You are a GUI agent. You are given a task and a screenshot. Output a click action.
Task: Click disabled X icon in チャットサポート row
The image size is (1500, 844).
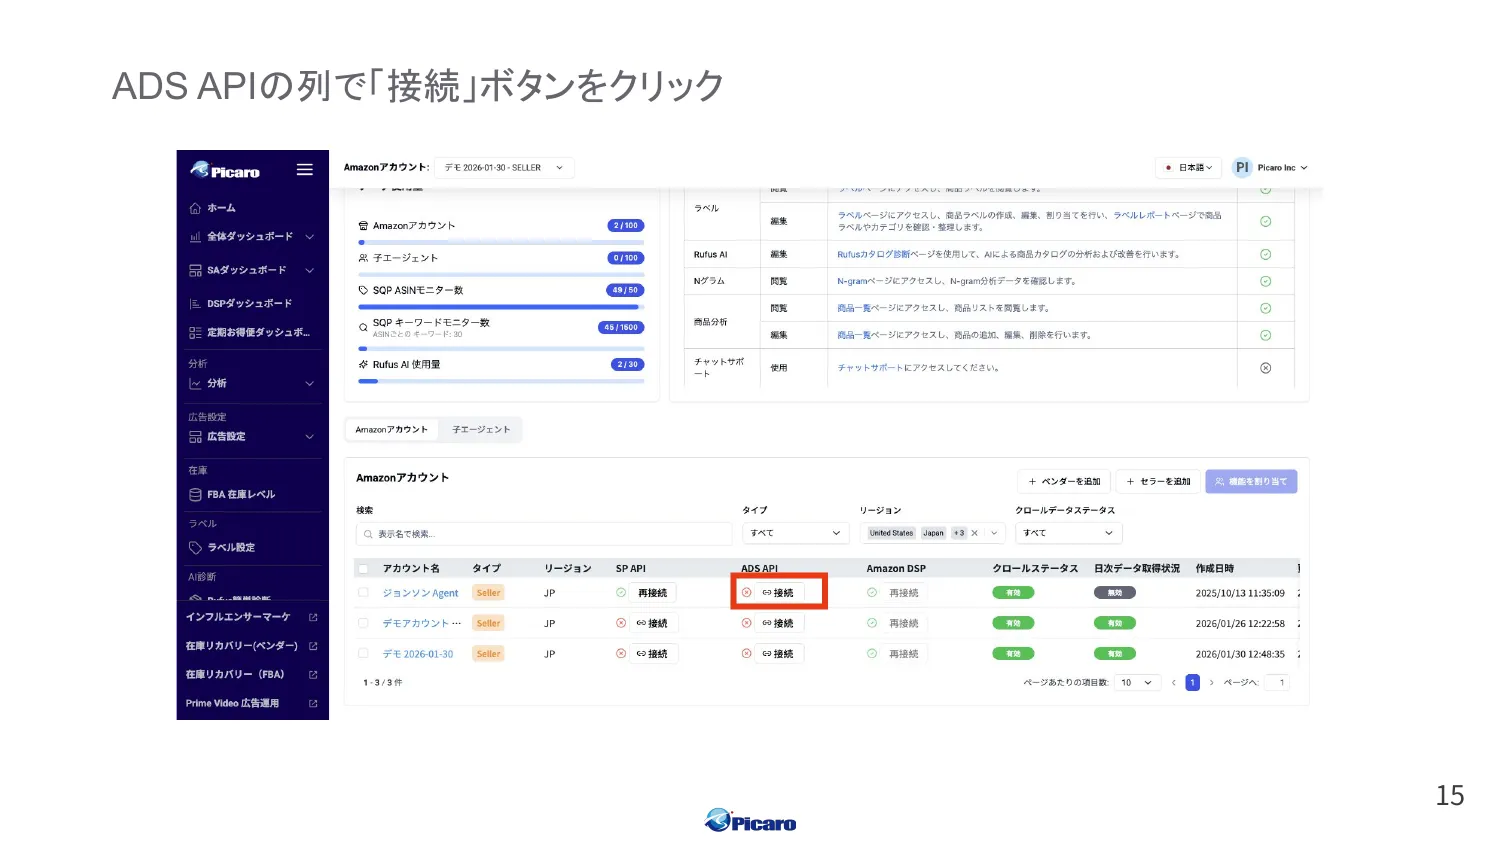[1266, 368]
